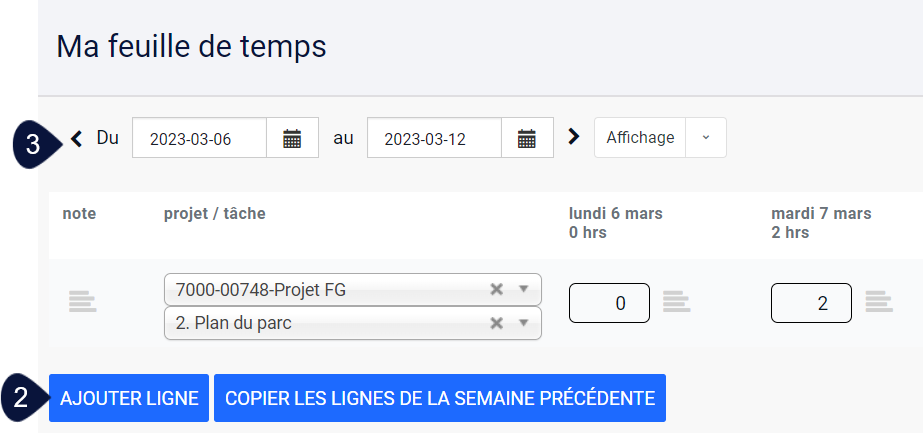Select the lundi 6 mars hours field

point(609,303)
